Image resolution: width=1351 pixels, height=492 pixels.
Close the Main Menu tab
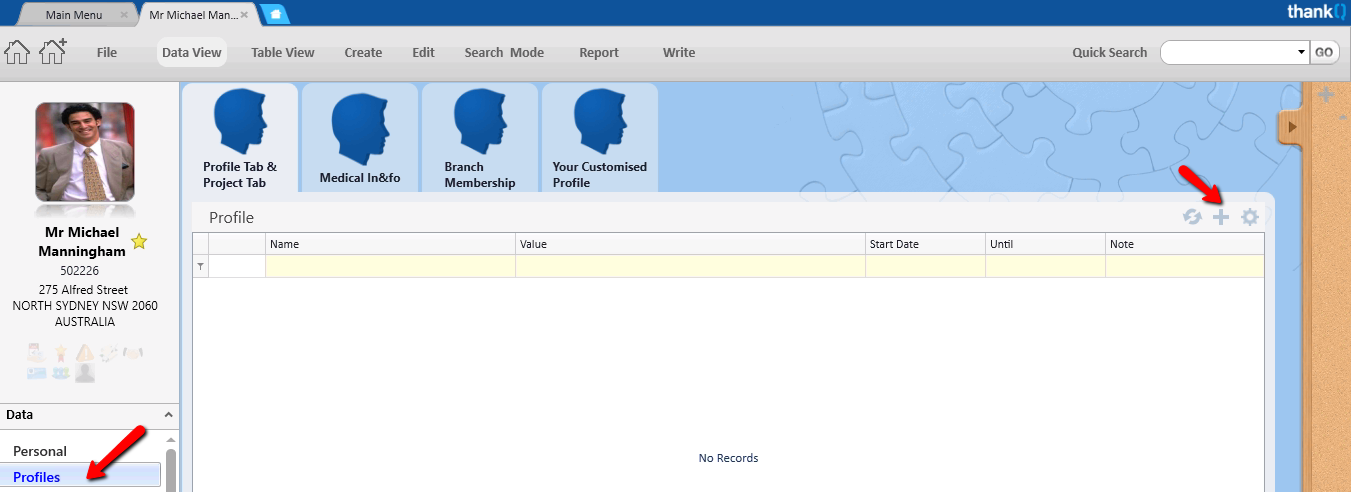click(124, 15)
